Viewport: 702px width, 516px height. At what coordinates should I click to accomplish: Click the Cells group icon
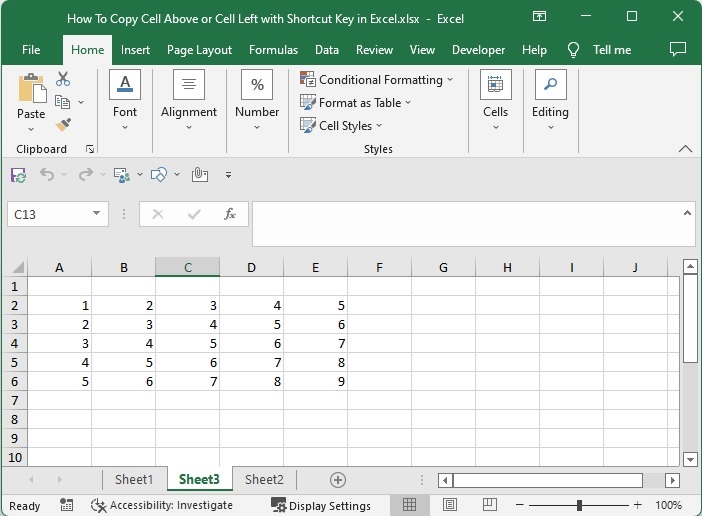(495, 86)
